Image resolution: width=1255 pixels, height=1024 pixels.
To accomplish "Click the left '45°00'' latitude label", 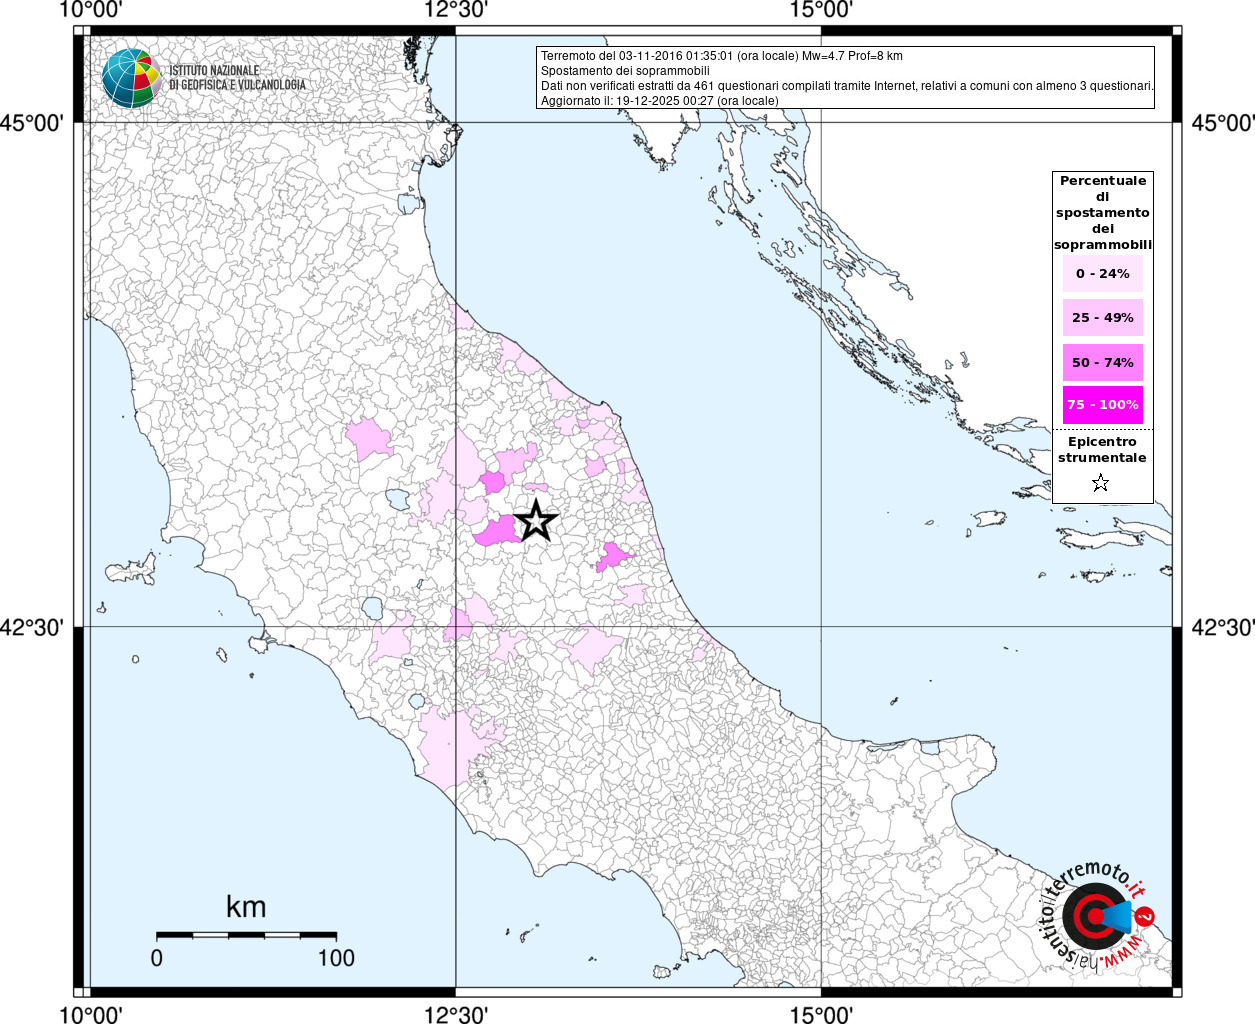I will 32,123.
